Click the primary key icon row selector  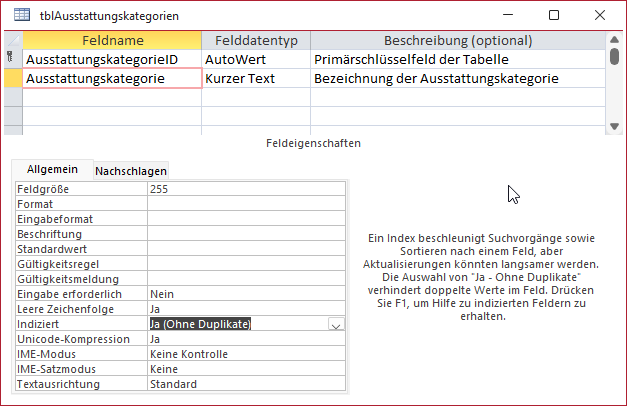pos(13,59)
